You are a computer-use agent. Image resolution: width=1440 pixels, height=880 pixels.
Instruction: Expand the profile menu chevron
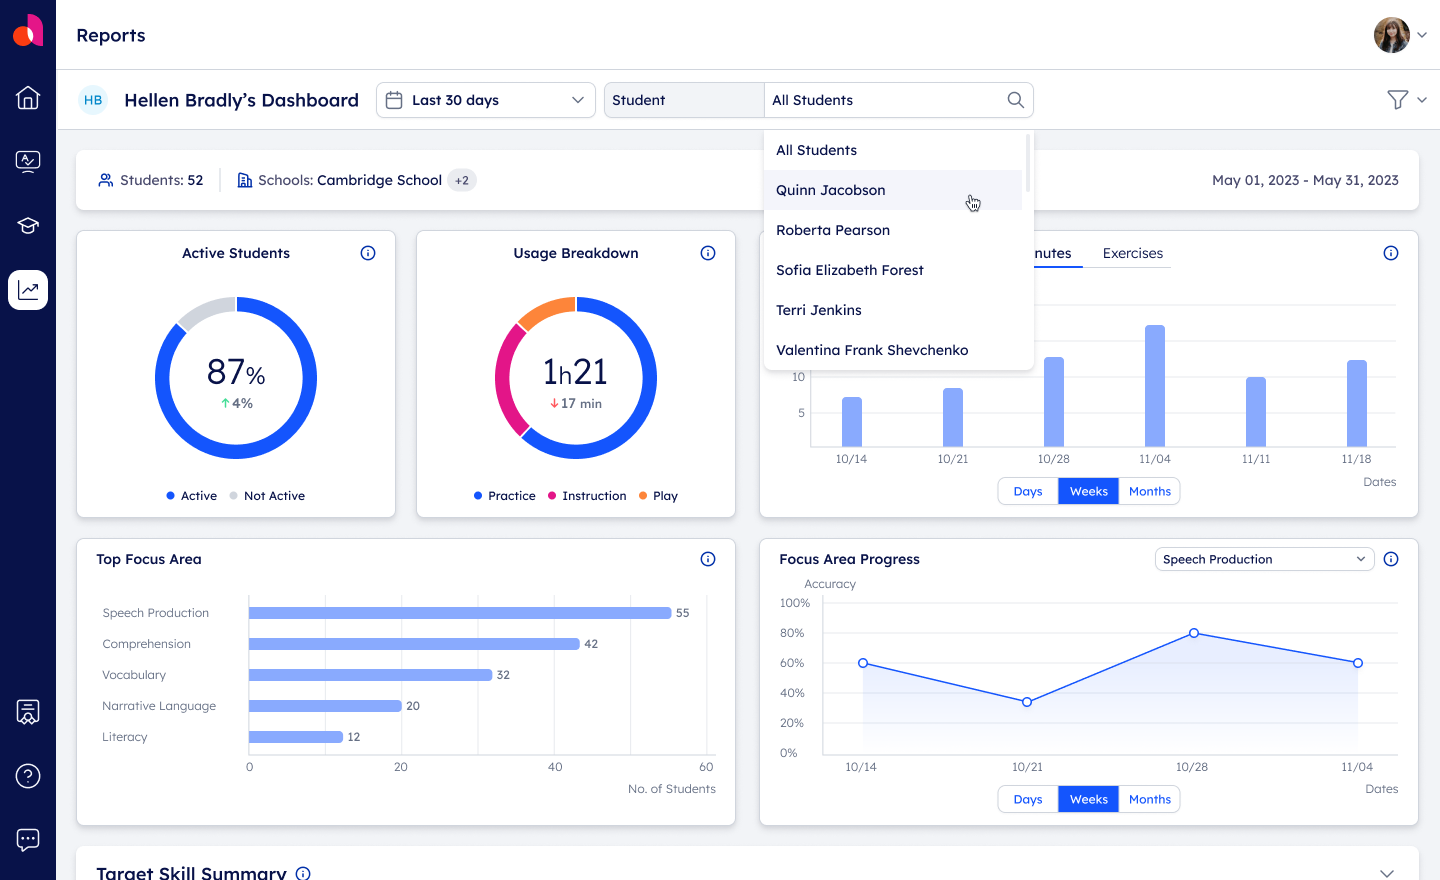pos(1422,35)
